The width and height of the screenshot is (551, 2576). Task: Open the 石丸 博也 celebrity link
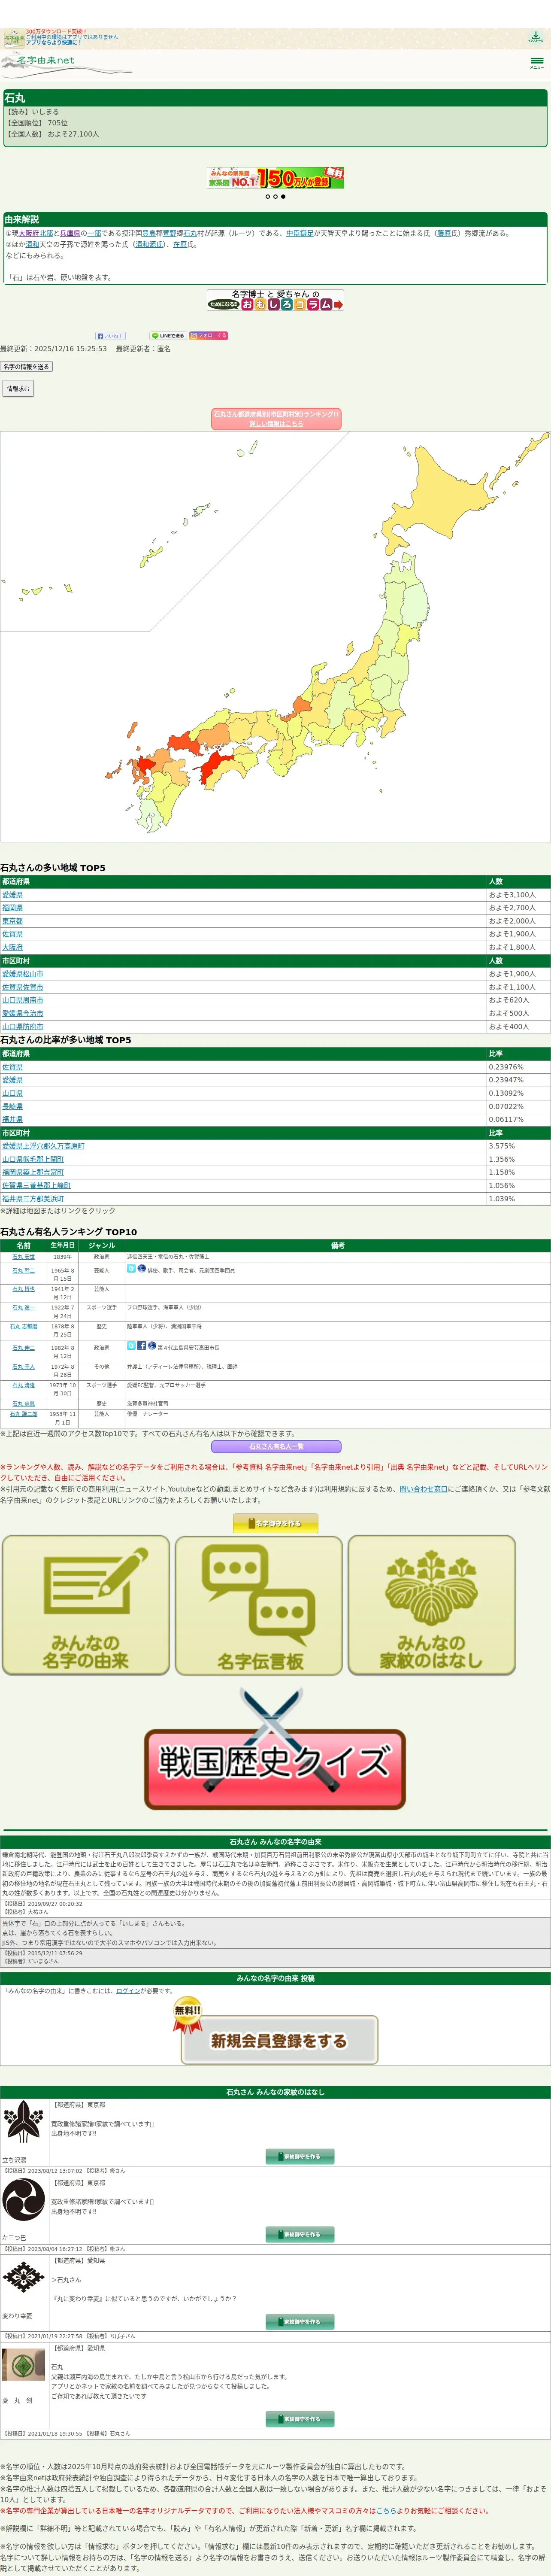coord(23,1289)
